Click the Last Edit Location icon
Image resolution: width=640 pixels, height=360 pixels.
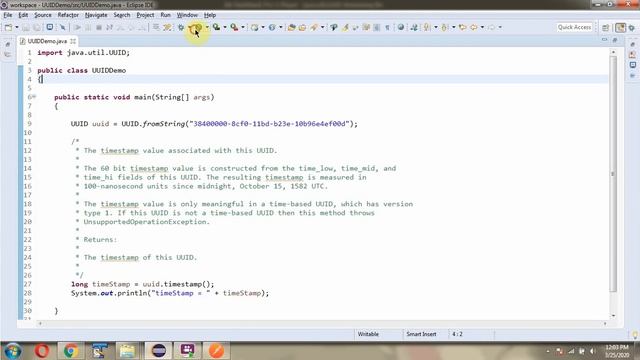(x=462, y=27)
